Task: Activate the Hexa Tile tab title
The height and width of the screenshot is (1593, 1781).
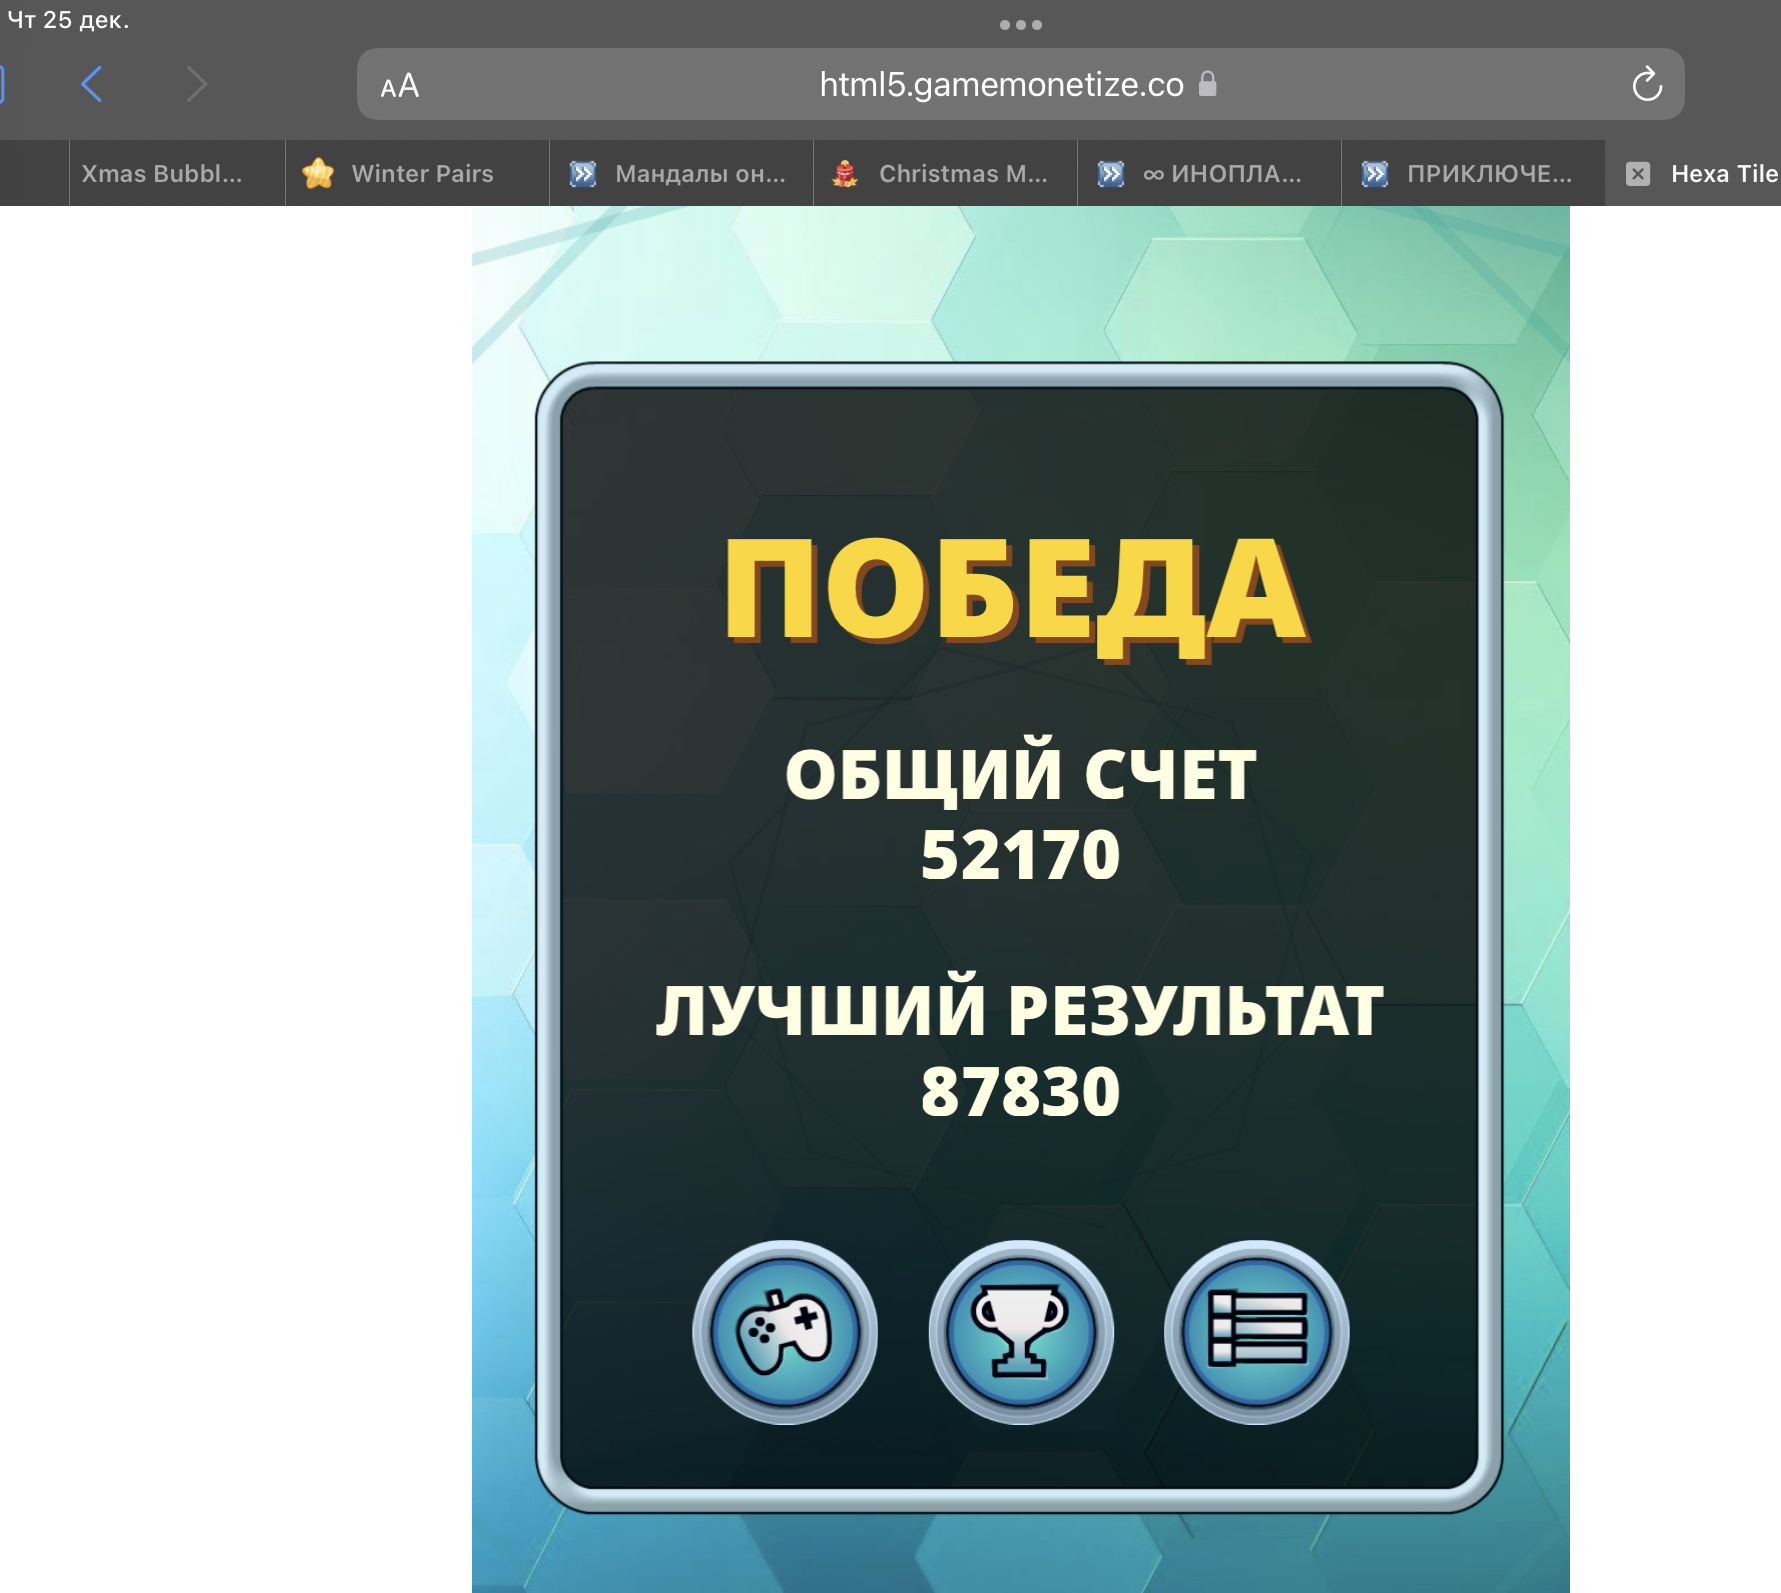Action: pyautogui.click(x=1723, y=174)
